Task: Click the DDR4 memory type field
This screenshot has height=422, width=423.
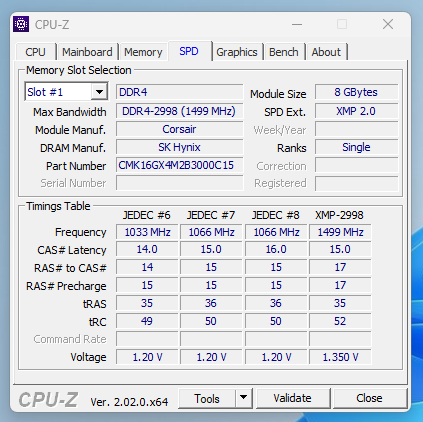Action: pyautogui.click(x=179, y=92)
